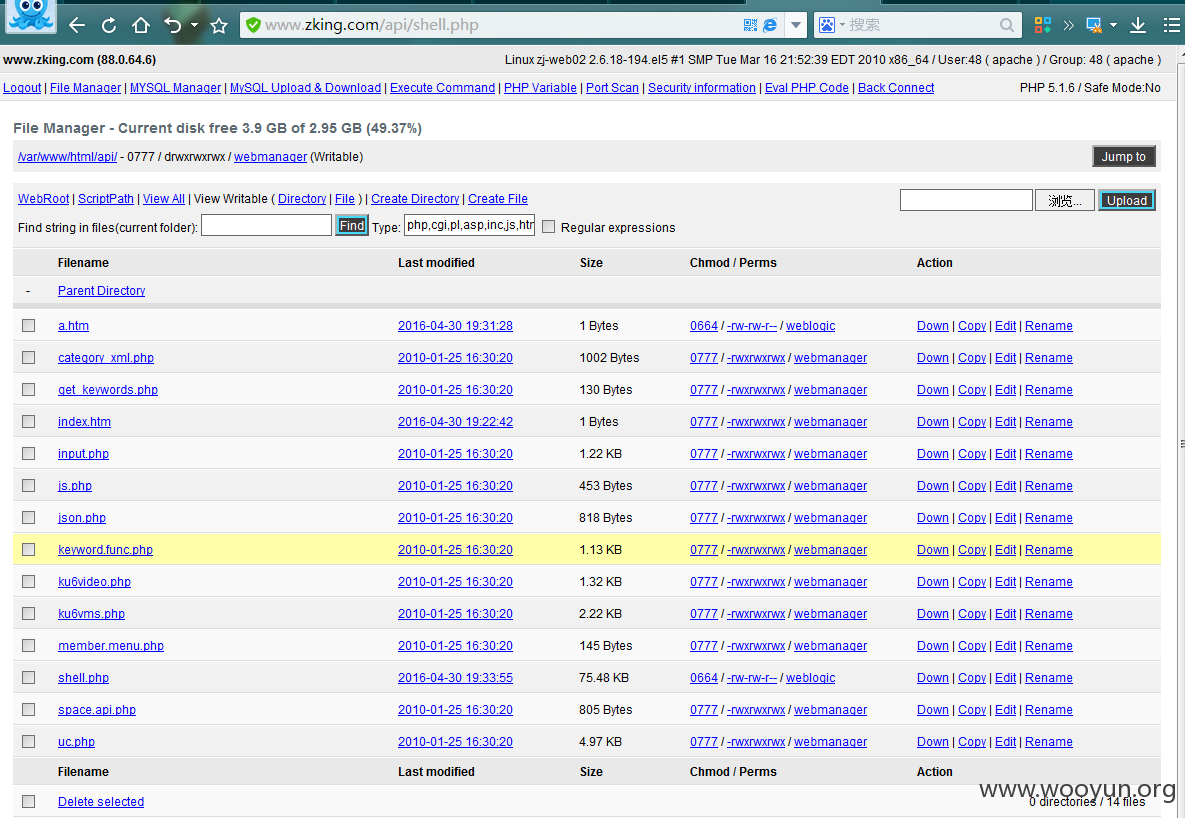Click Delete selected link
Viewport: 1185px width, 818px height.
pos(101,801)
